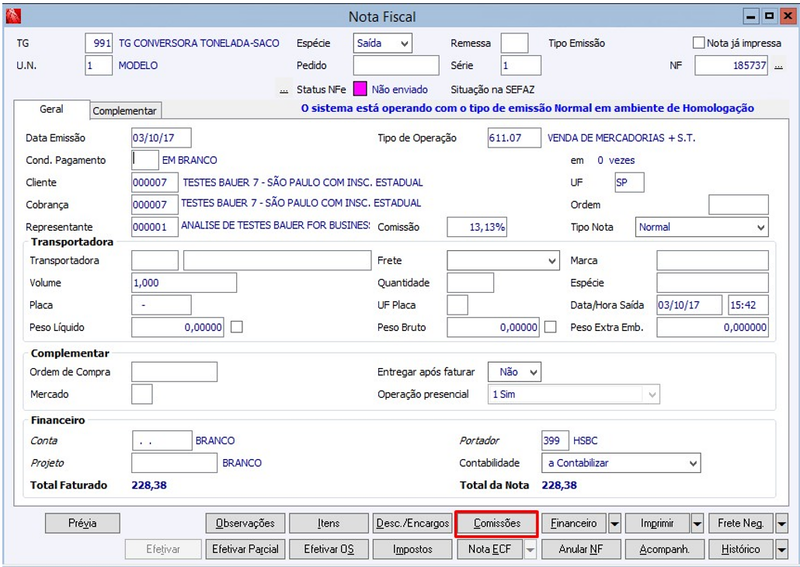The width and height of the screenshot is (800, 567).
Task: Open the Comissões button
Action: 496,523
